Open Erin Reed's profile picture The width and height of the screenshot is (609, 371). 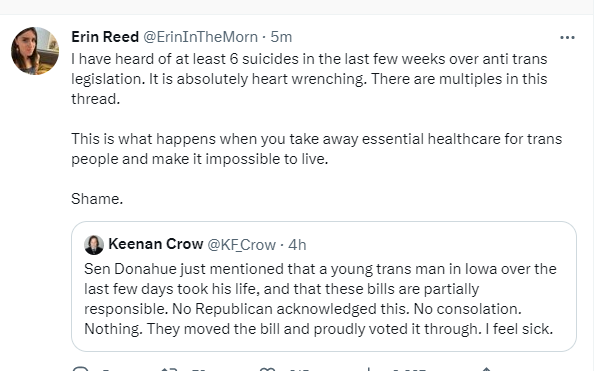[x=35, y=51]
